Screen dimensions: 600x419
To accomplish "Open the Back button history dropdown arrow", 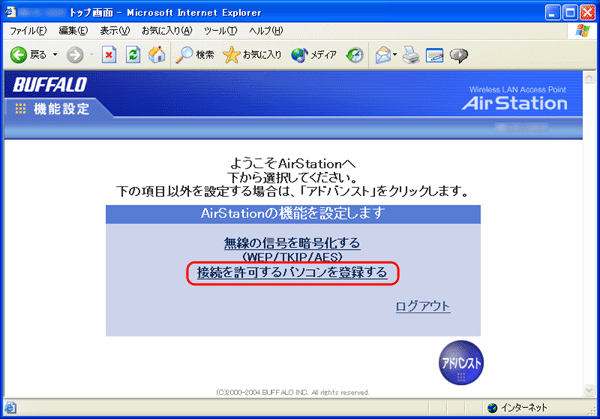I will pyautogui.click(x=55, y=55).
